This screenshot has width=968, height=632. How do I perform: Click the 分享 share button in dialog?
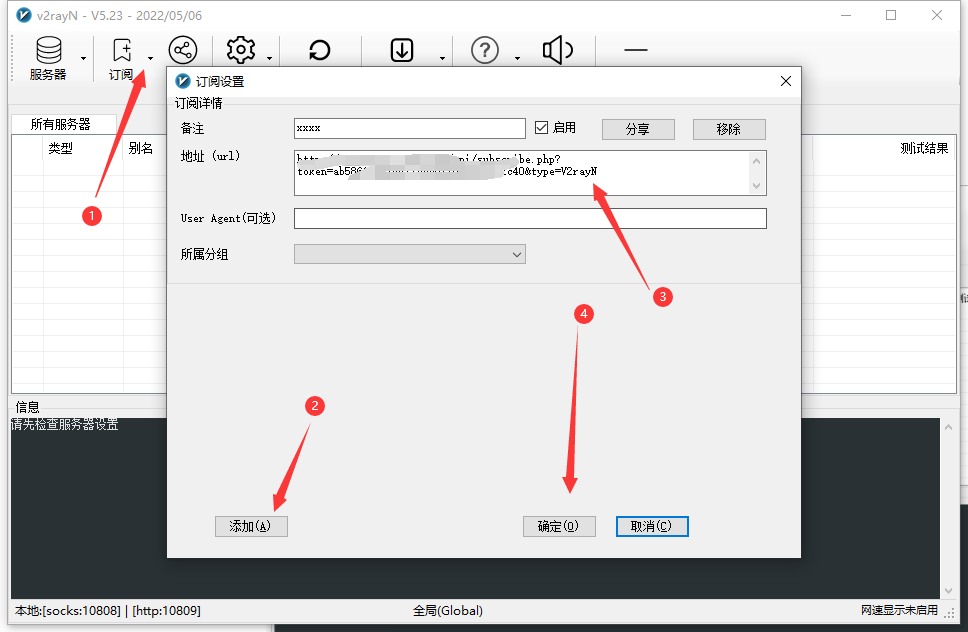[638, 129]
